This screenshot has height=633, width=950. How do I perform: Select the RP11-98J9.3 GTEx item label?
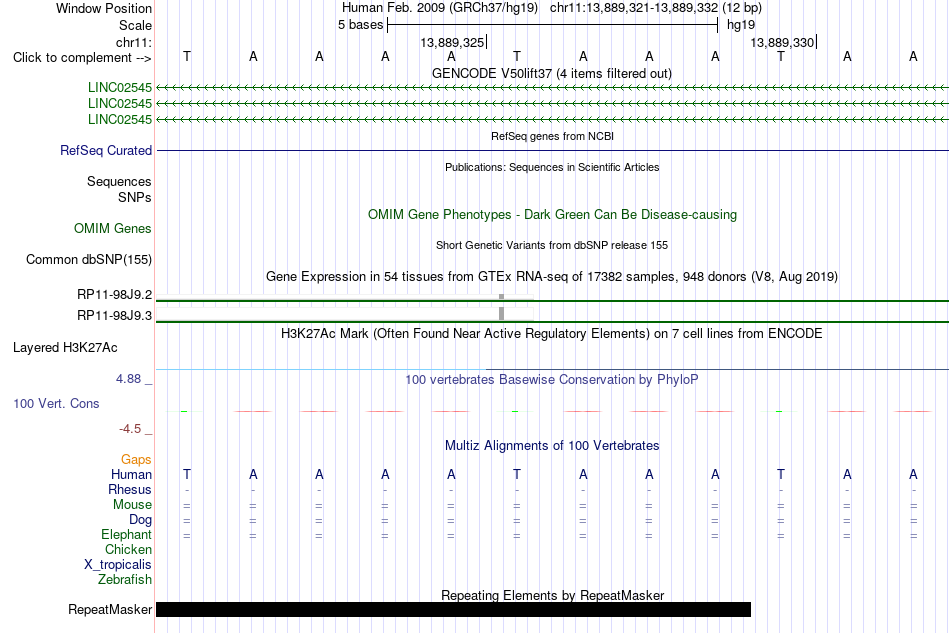click(114, 315)
